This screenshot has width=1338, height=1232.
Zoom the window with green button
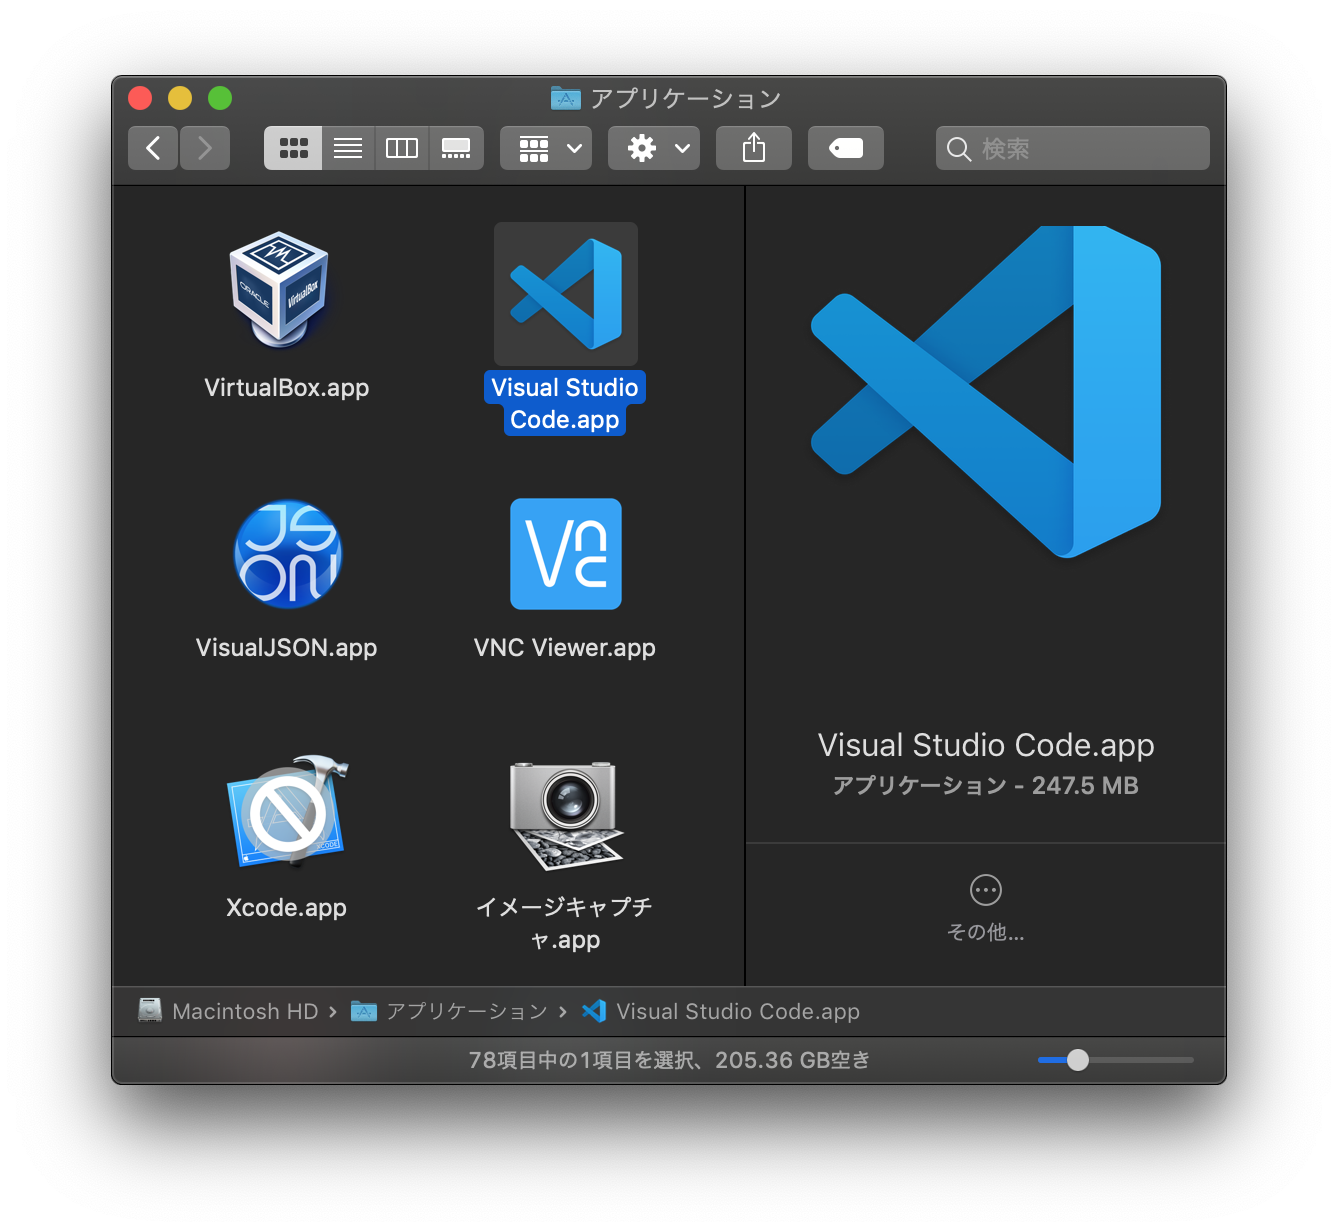(220, 98)
